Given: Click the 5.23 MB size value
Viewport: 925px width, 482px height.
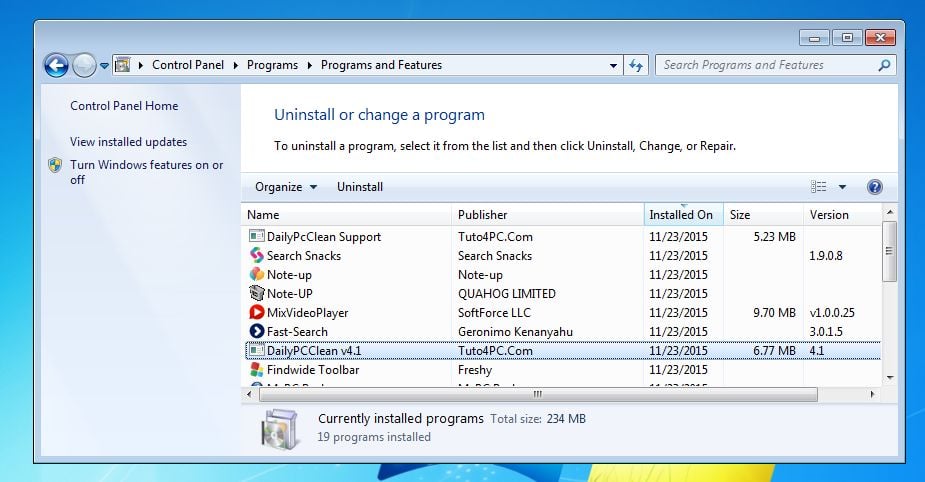Looking at the screenshot, I should click(x=774, y=237).
